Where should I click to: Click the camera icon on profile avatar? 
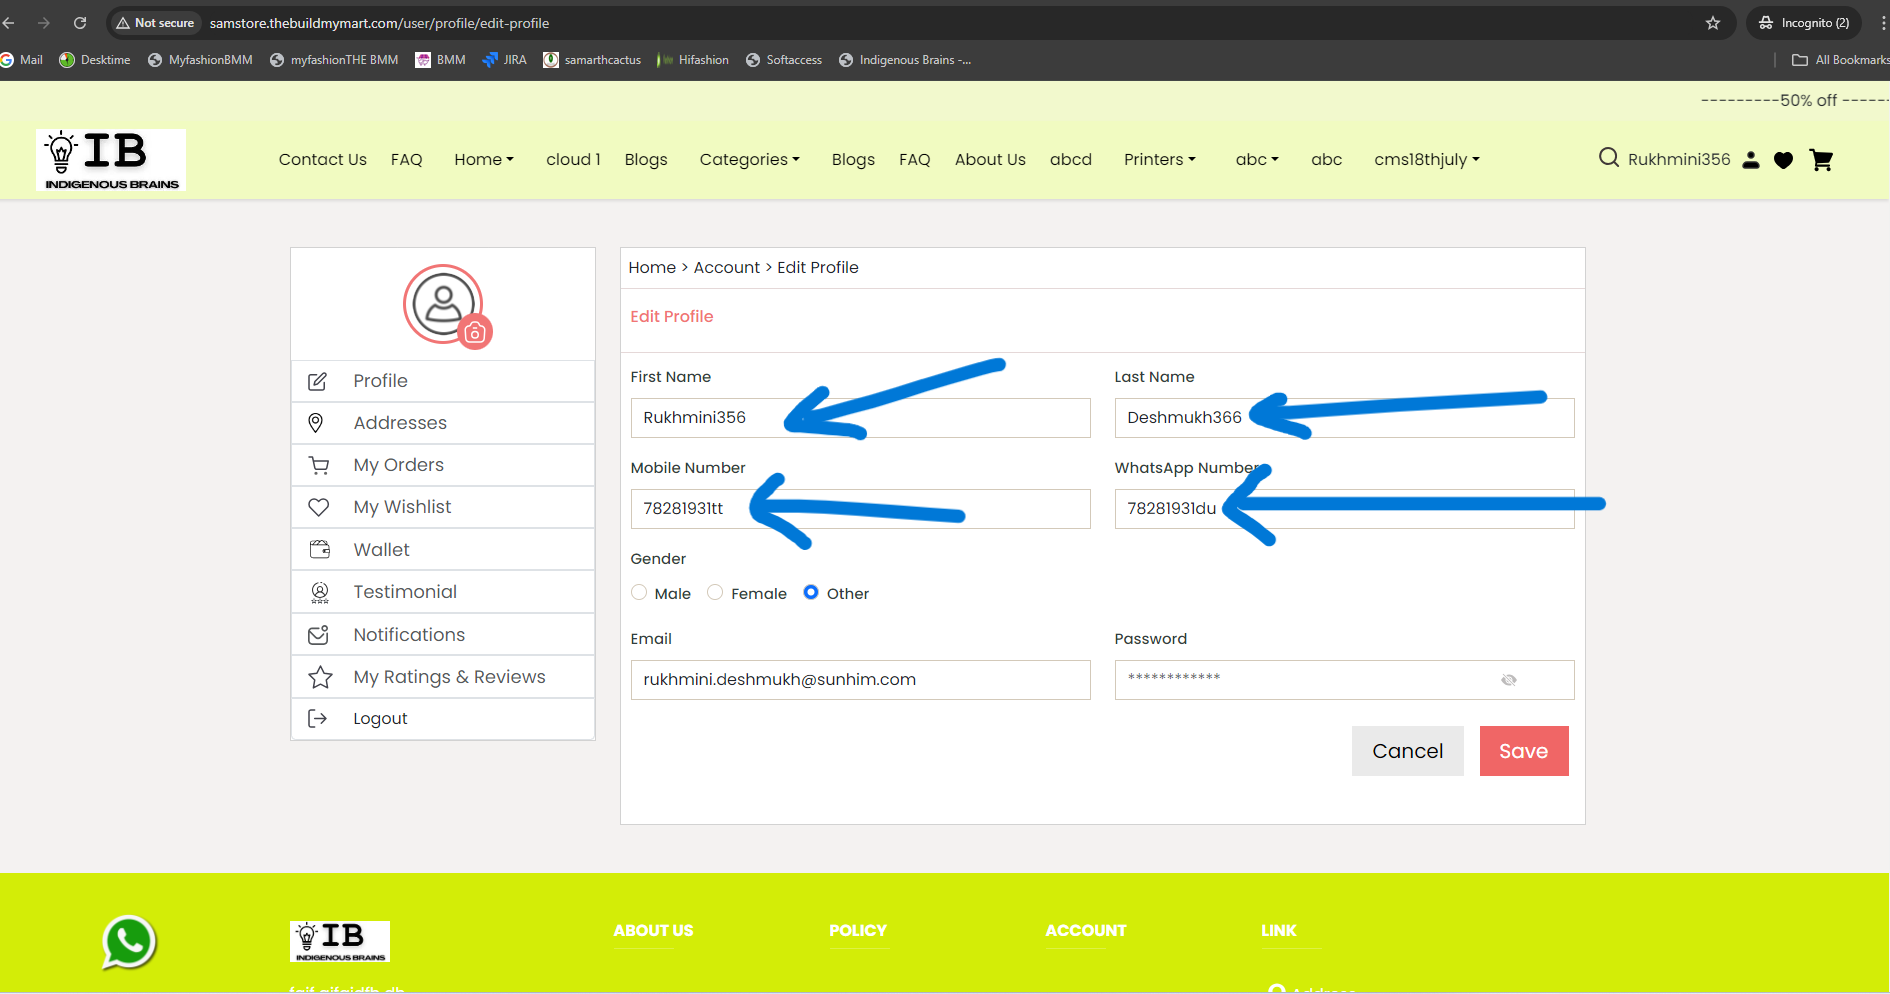(475, 332)
